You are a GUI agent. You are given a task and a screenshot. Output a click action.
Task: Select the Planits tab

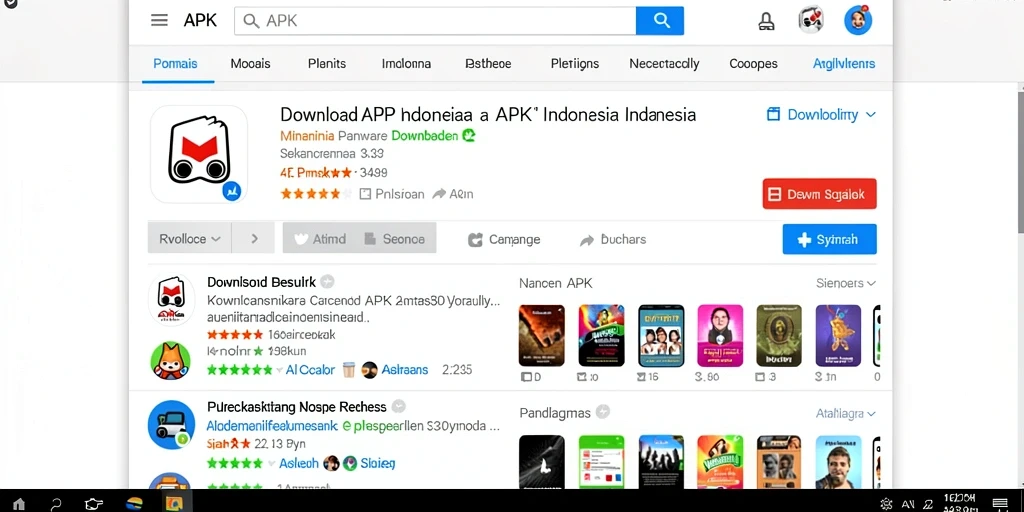click(x=327, y=64)
